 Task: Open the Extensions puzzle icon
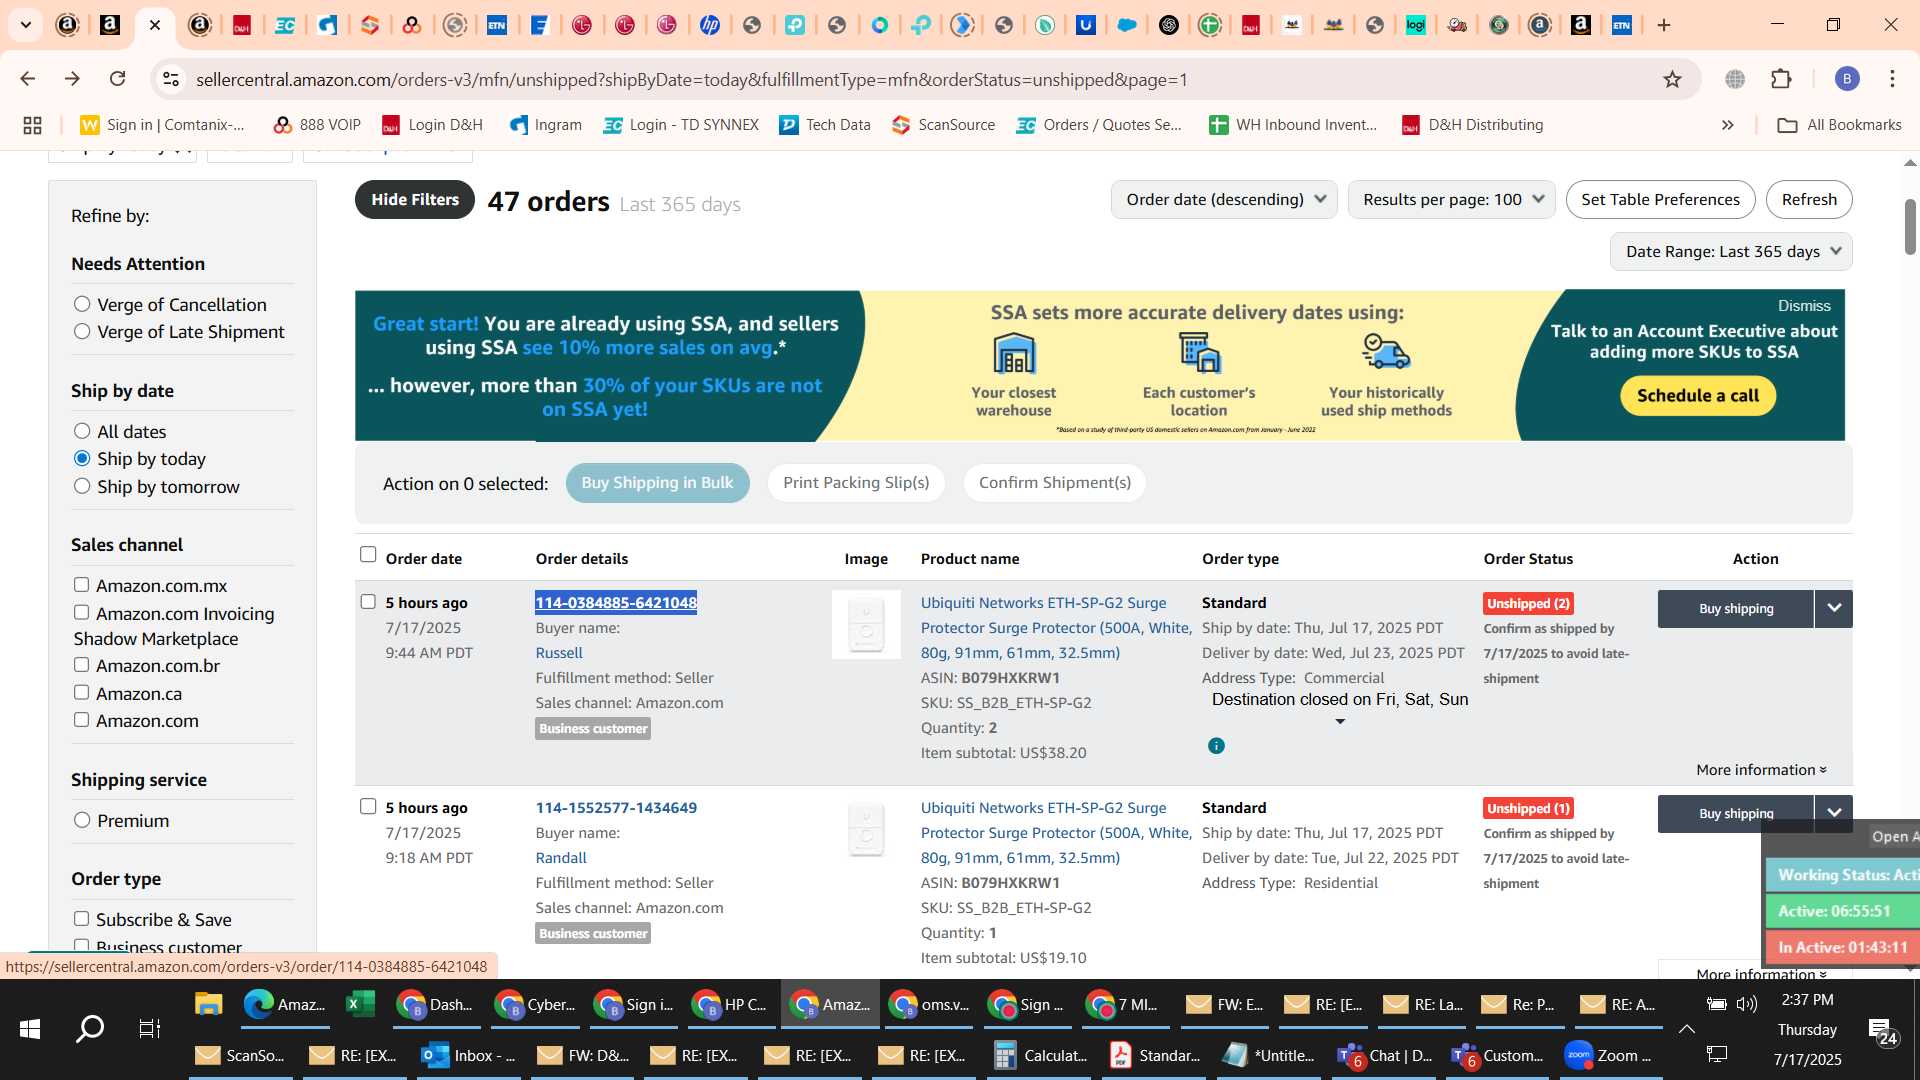point(1781,79)
